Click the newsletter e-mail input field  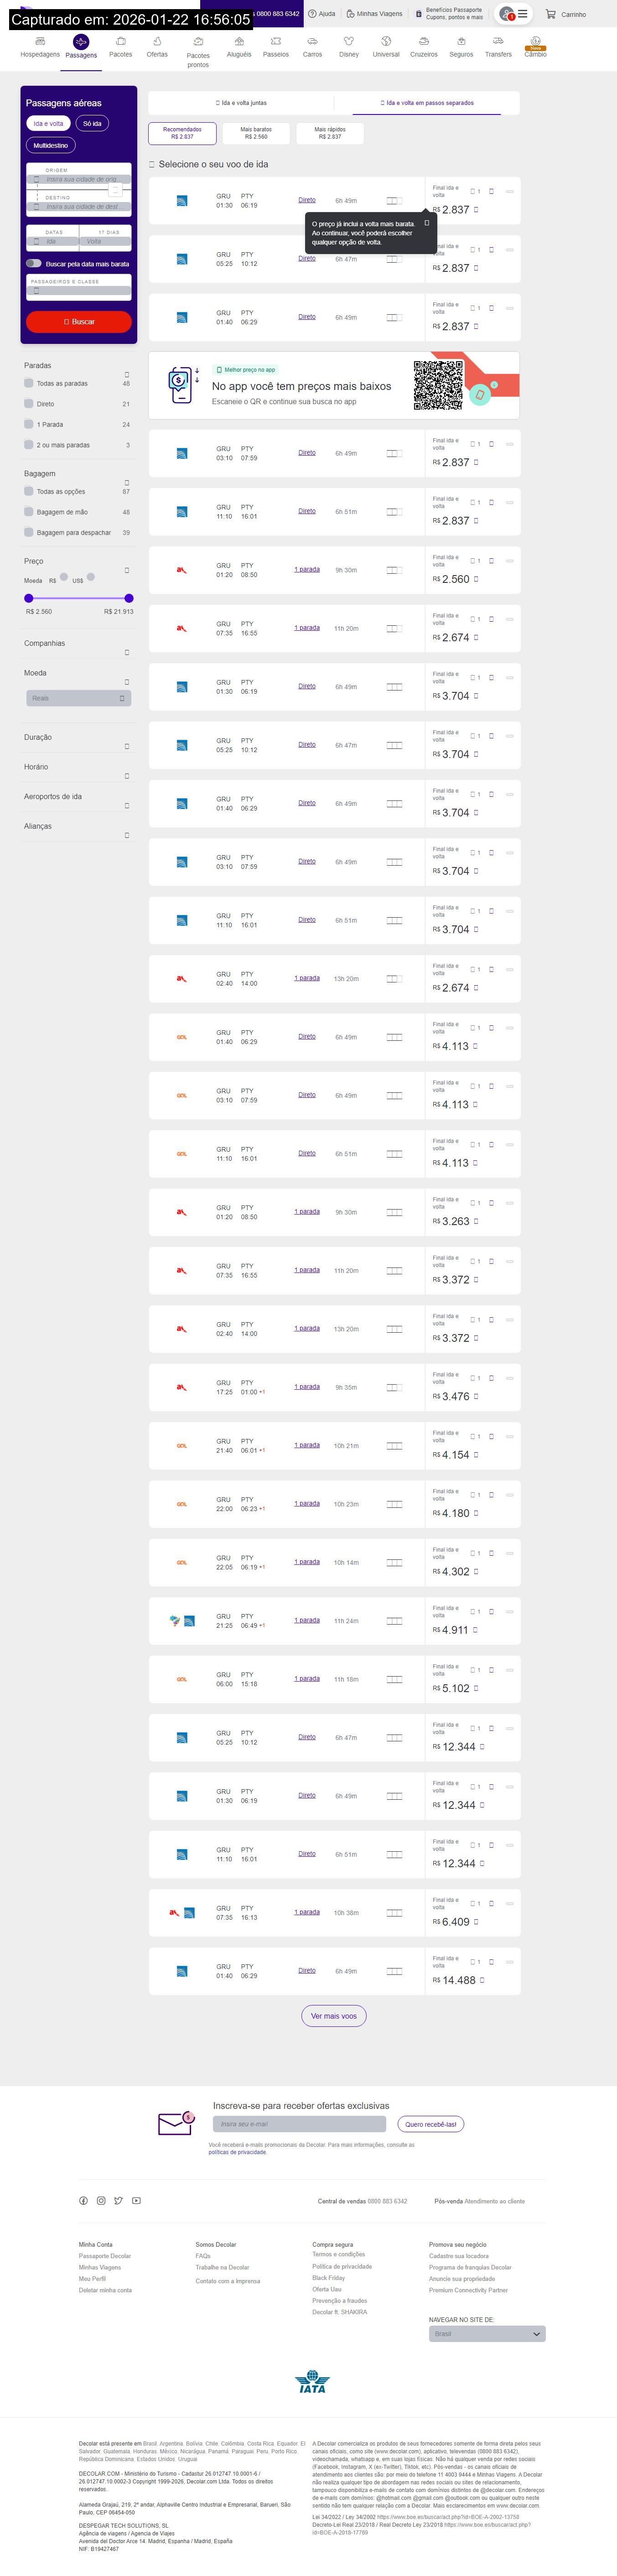click(x=299, y=2124)
